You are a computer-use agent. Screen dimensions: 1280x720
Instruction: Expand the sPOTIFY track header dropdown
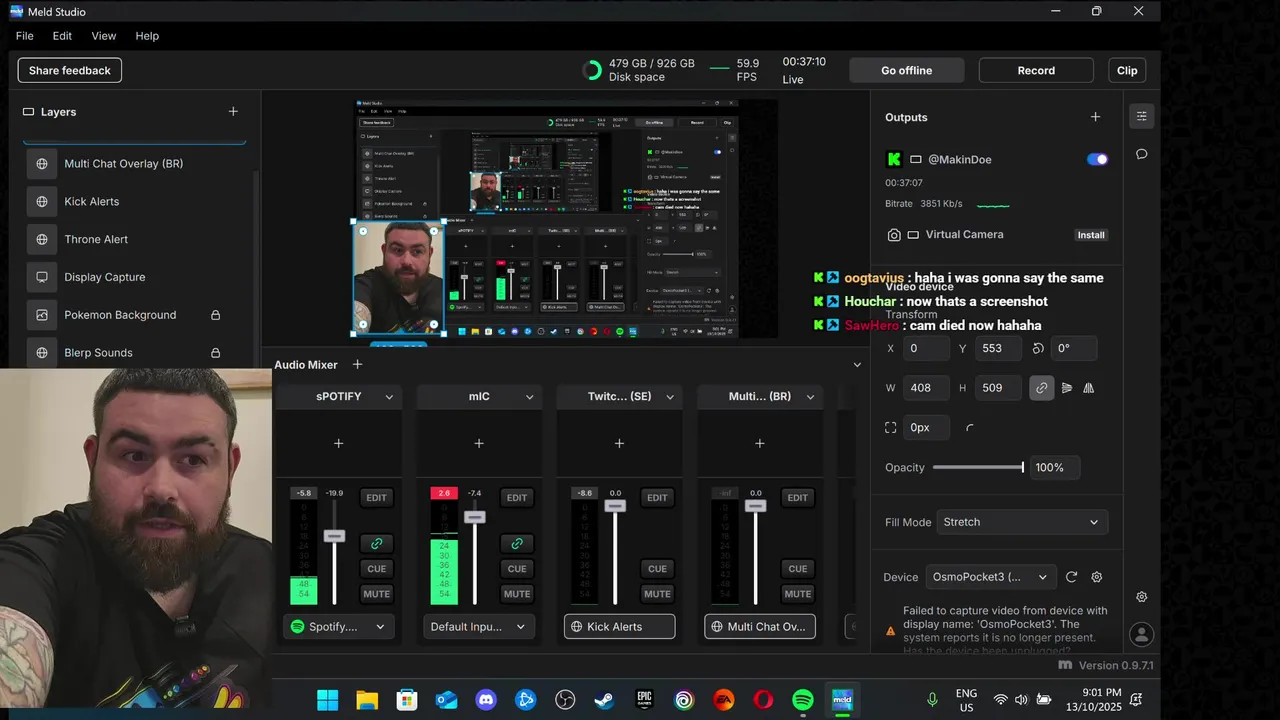[x=389, y=397]
